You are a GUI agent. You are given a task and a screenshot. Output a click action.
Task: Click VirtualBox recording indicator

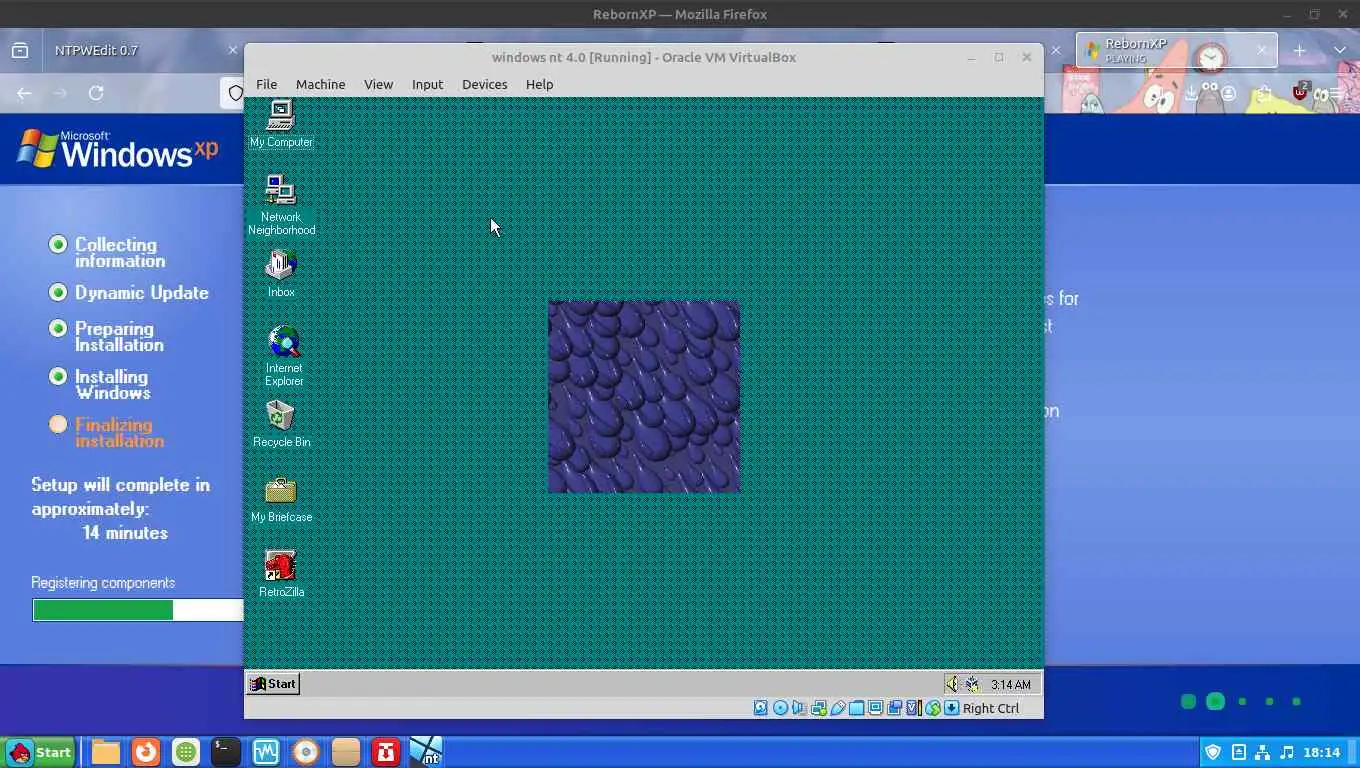(894, 708)
